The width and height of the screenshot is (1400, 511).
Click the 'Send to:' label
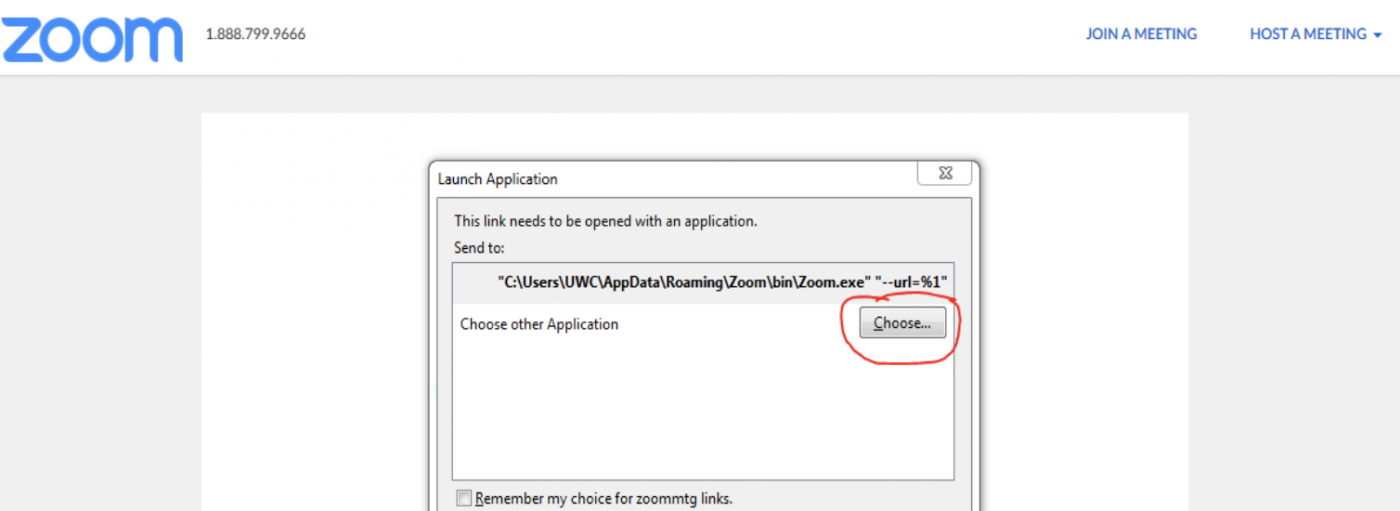480,247
